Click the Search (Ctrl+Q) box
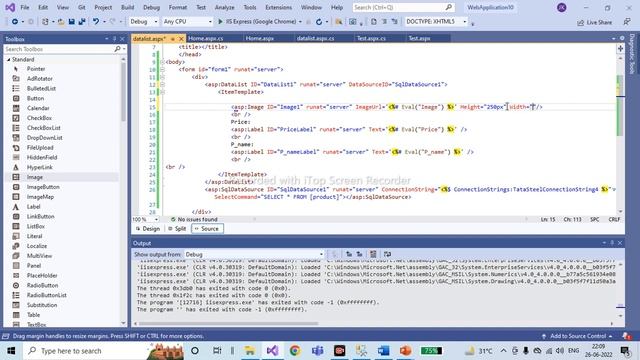 pyautogui.click(x=403, y=7)
